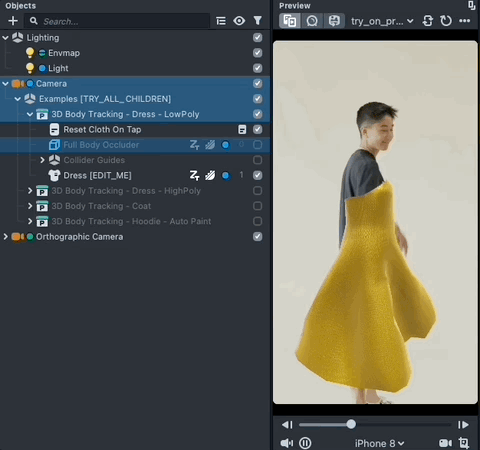The image size is (480, 450).
Task: Open the filter funnel in Objects panel
Action: 258,21
